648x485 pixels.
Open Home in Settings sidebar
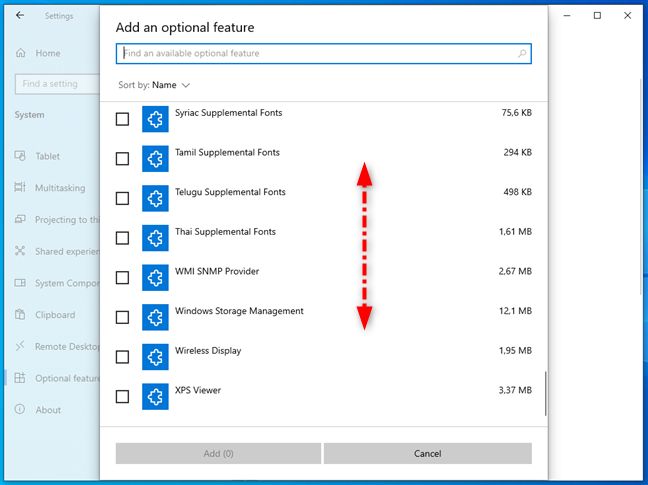[x=48, y=53]
